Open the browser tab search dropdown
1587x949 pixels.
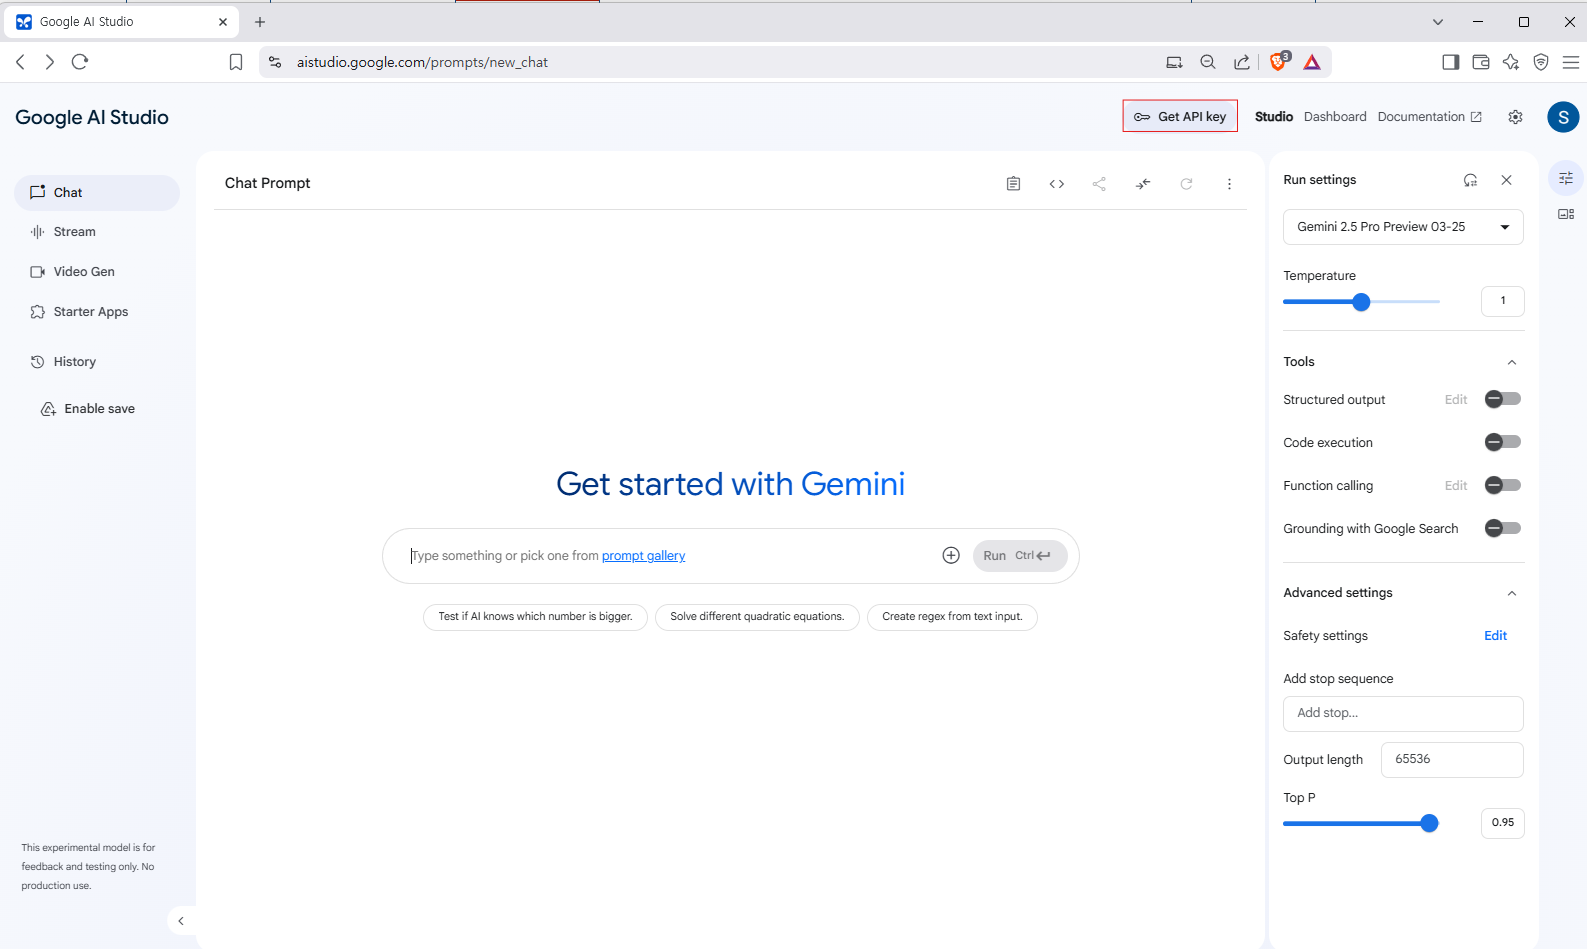point(1438,22)
